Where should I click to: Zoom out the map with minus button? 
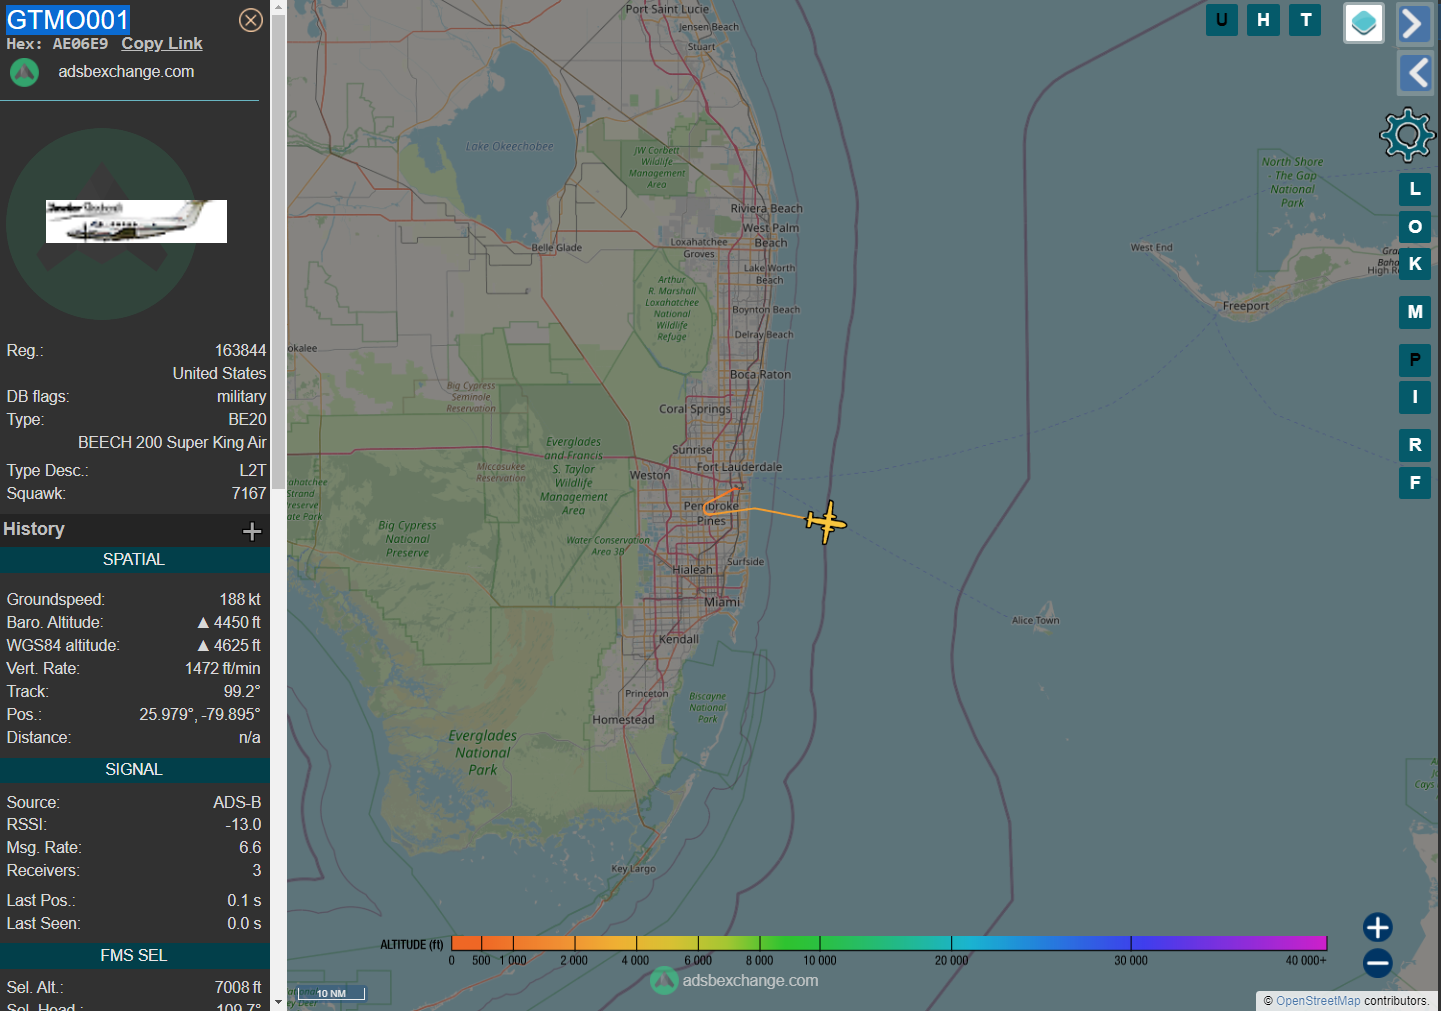1377,963
